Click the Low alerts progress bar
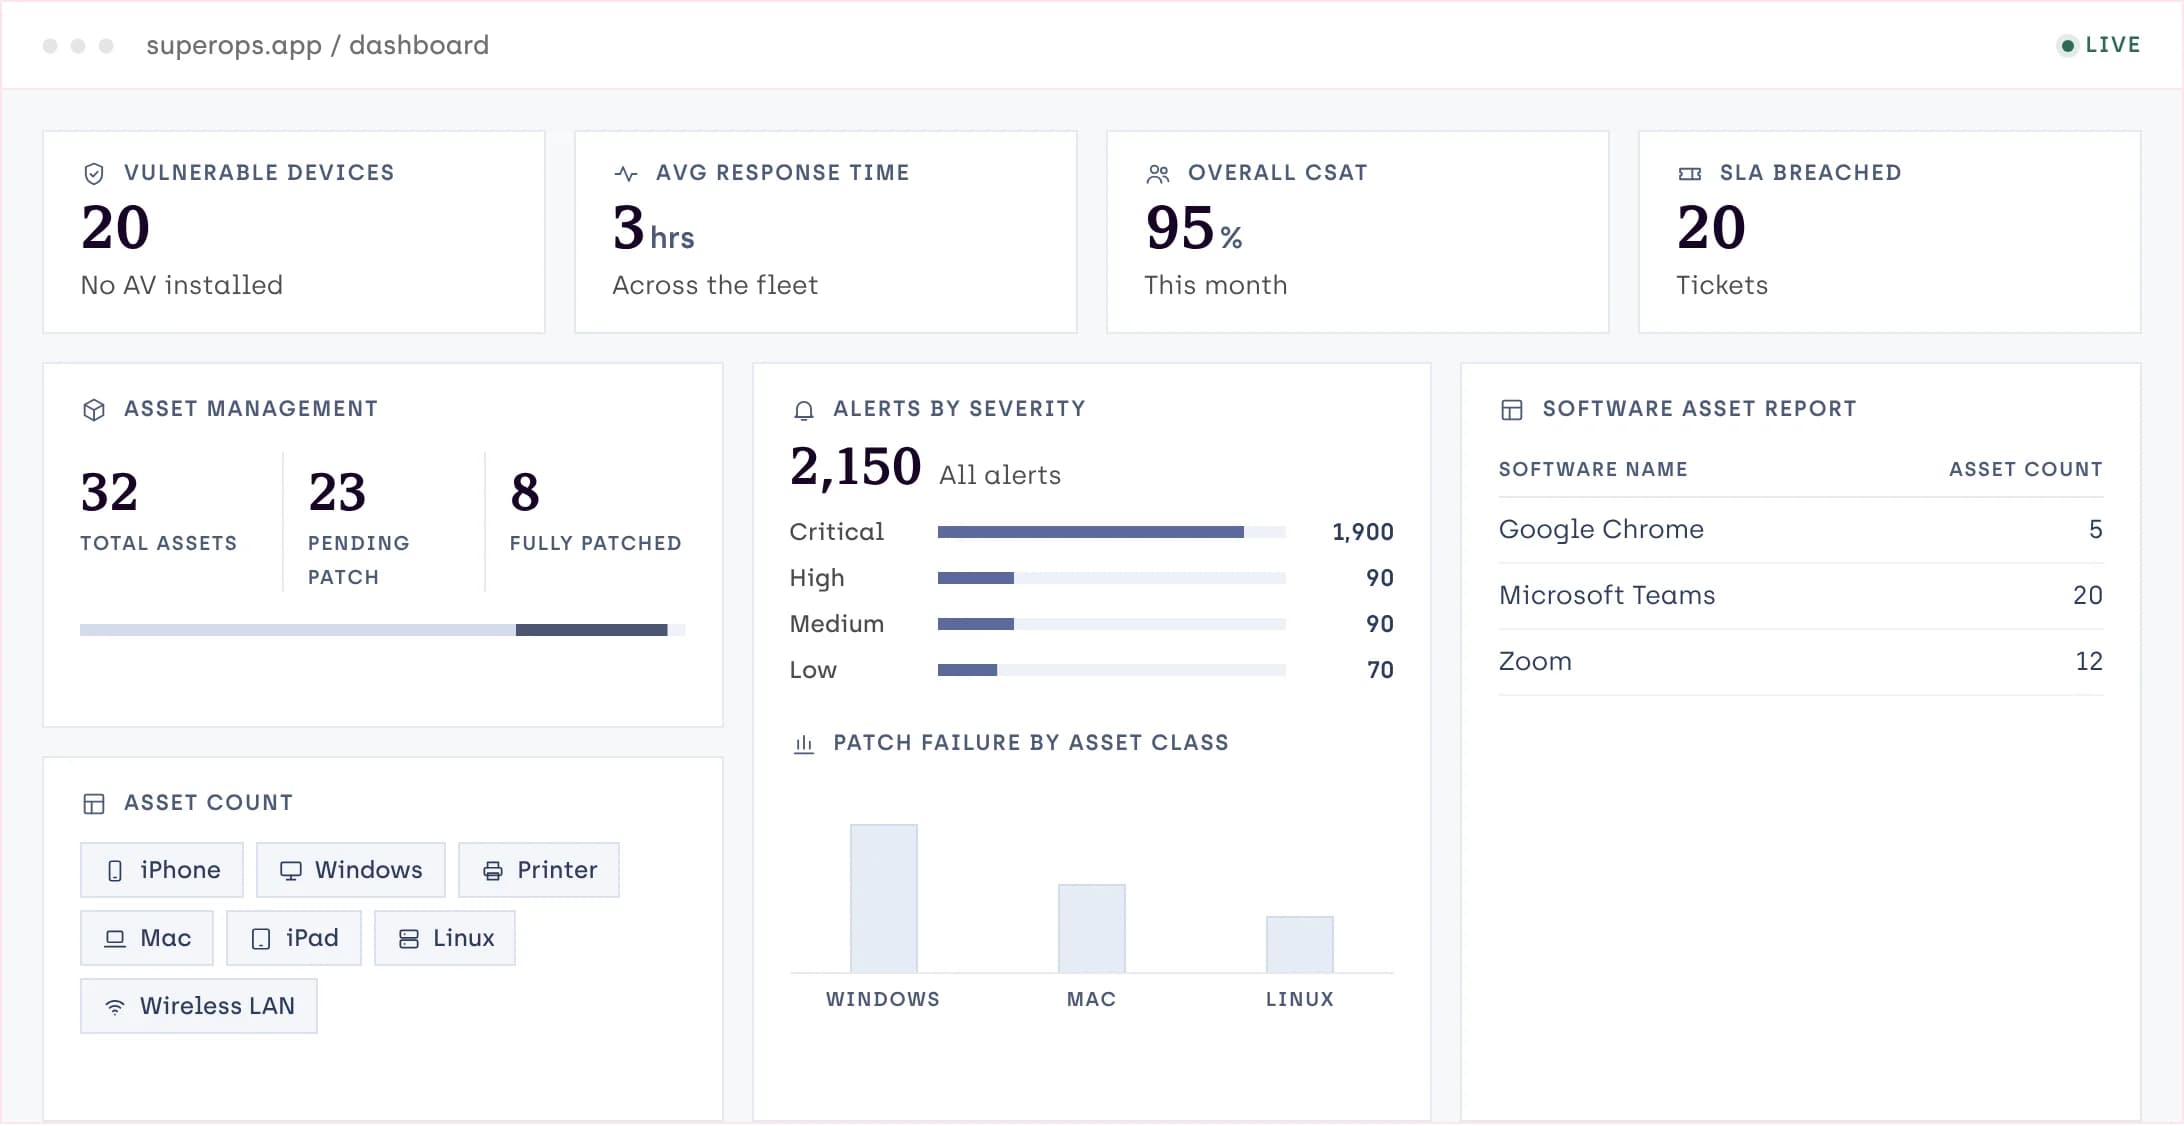The width and height of the screenshot is (2184, 1126). (1112, 670)
